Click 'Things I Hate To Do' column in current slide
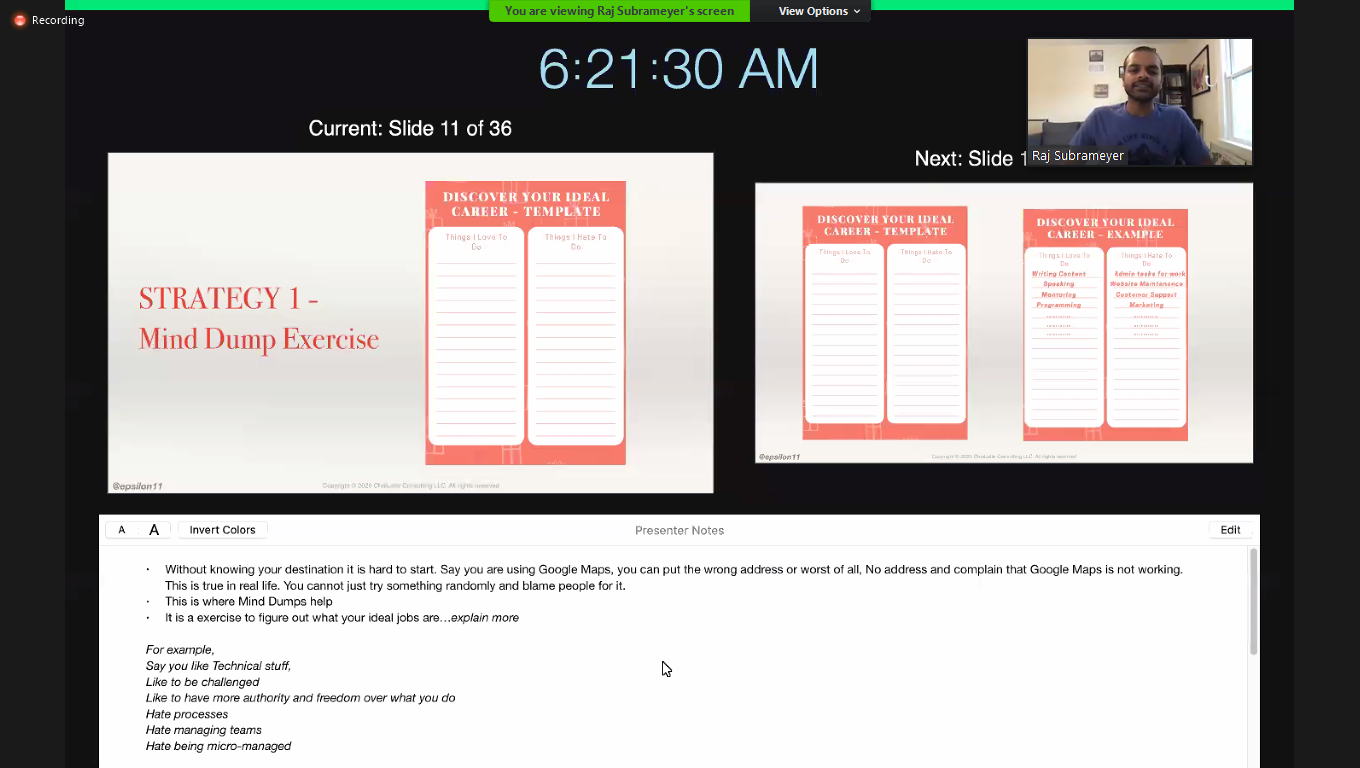 [576, 335]
